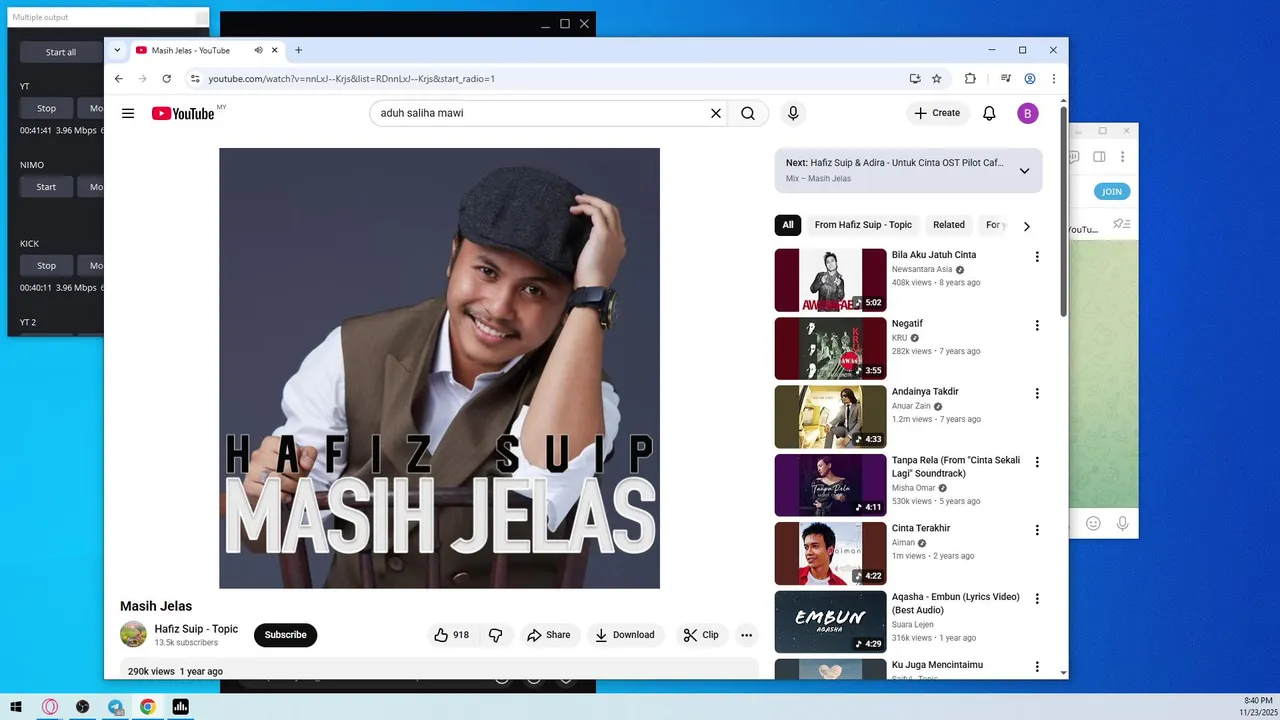Viewport: 1280px width, 720px height.
Task: Subscribe to Hafiz Suip - Topic
Action: coord(285,635)
